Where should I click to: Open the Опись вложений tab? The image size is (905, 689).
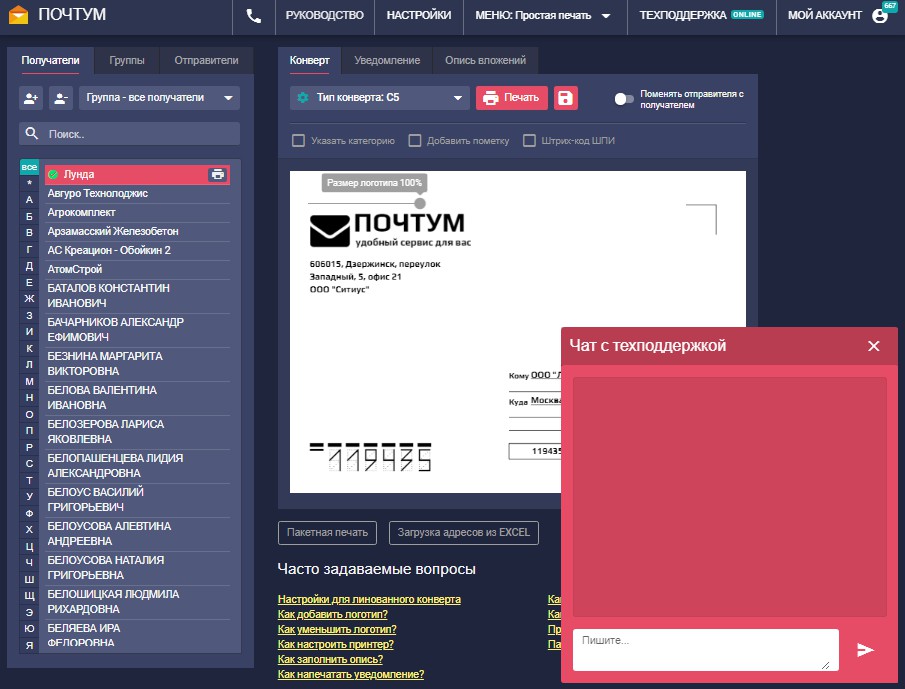[485, 61]
